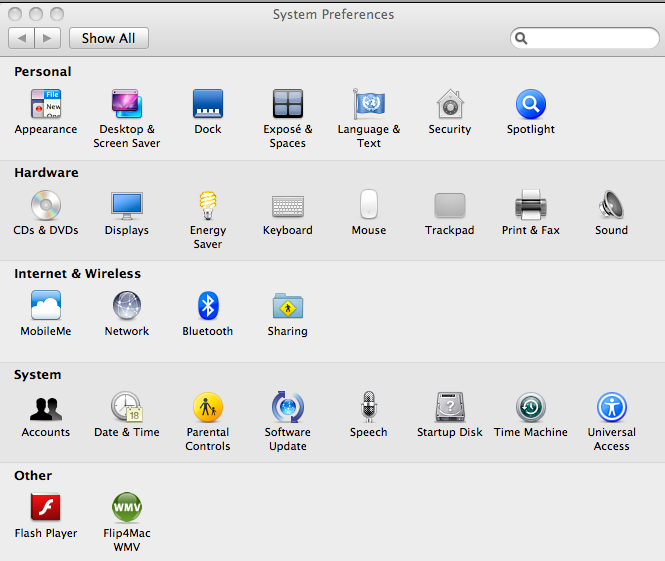Image resolution: width=665 pixels, height=561 pixels.
Task: Open Exposé & Spaces preferences
Action: 288,105
